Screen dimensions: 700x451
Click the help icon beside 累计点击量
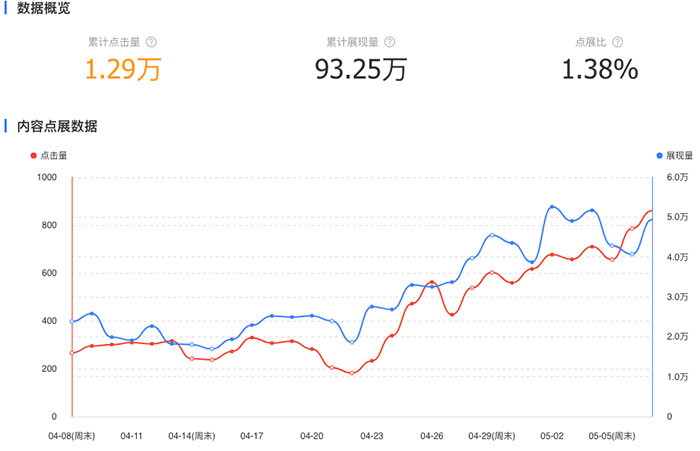[152, 43]
